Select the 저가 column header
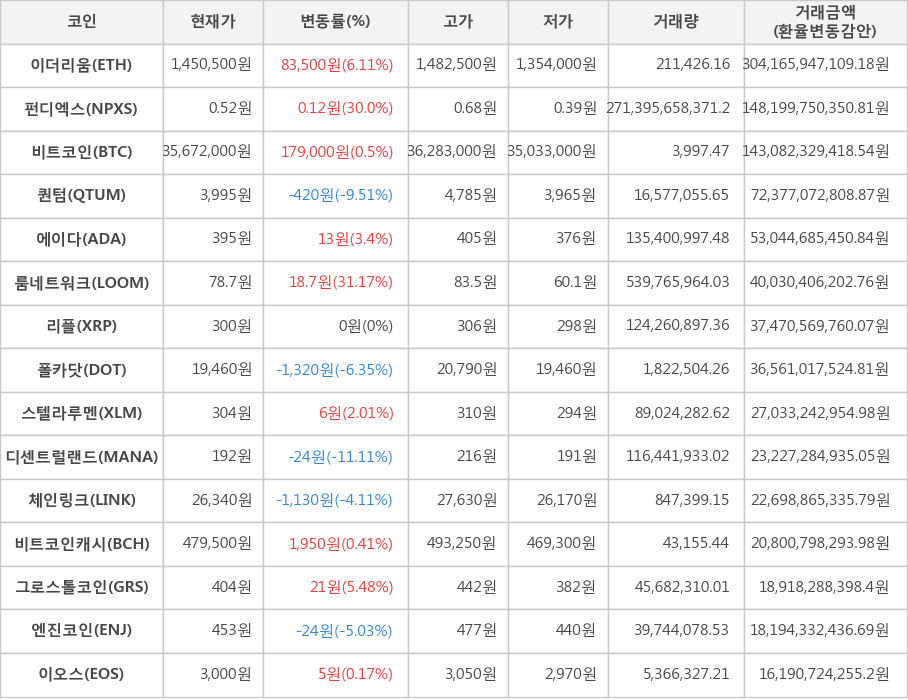Screen dimensions: 908x700 pos(558,22)
